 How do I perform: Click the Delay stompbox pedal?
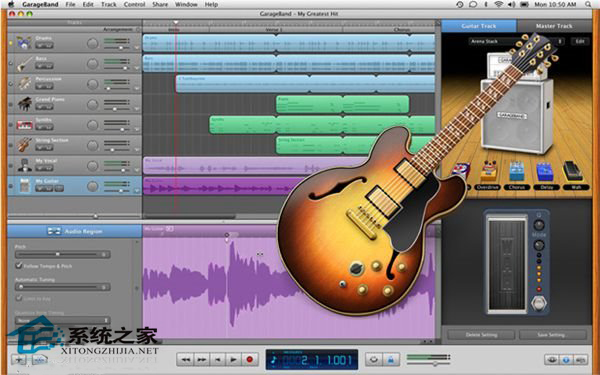pos(544,172)
